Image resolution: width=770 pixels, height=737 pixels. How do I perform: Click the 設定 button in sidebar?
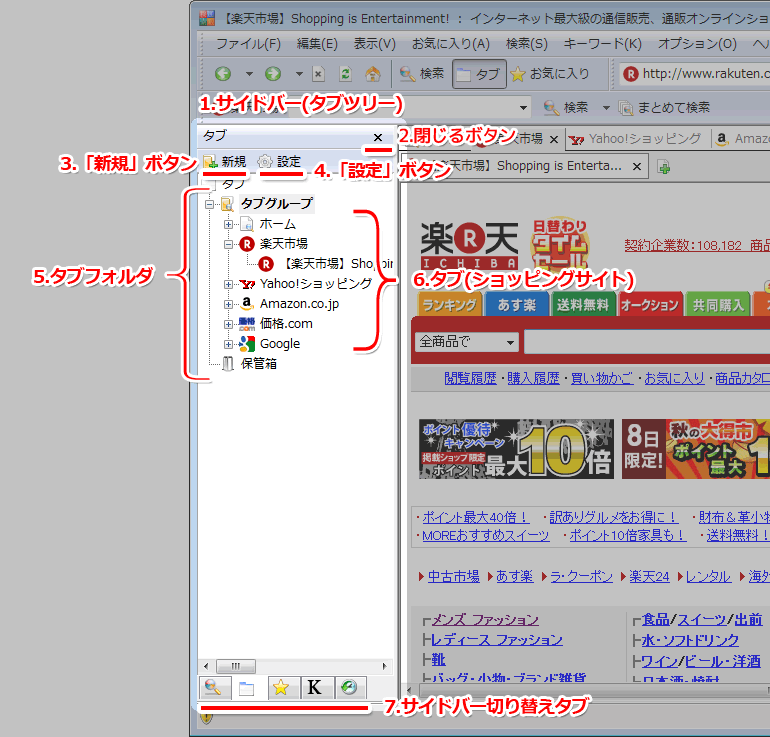(279, 161)
